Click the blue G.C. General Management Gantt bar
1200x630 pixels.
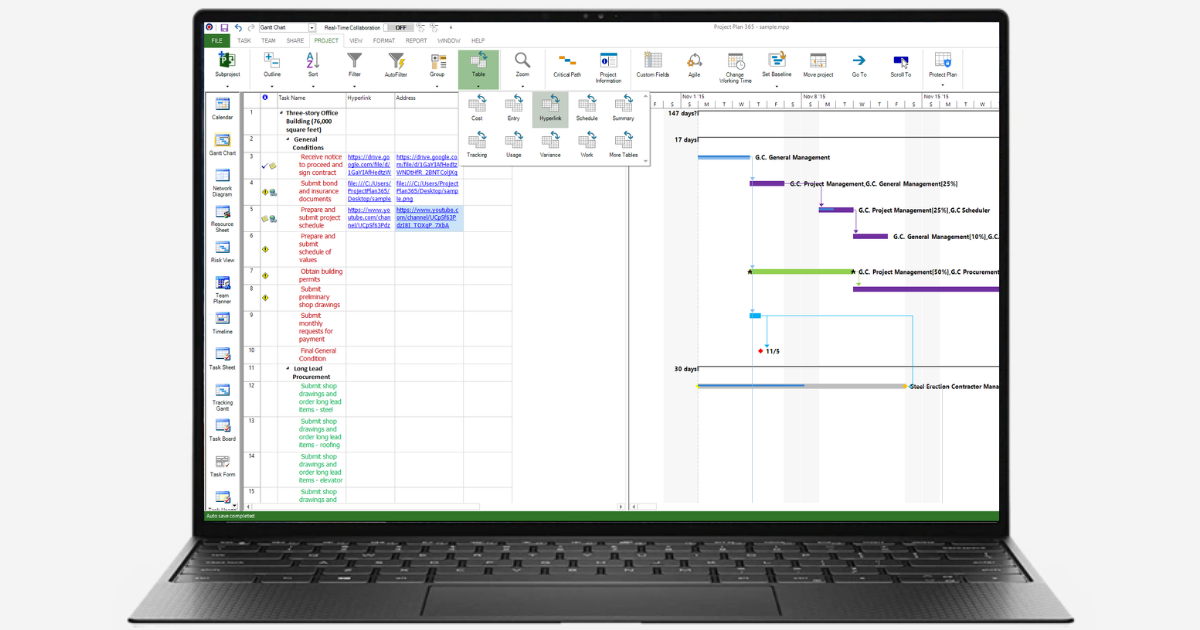(x=724, y=157)
